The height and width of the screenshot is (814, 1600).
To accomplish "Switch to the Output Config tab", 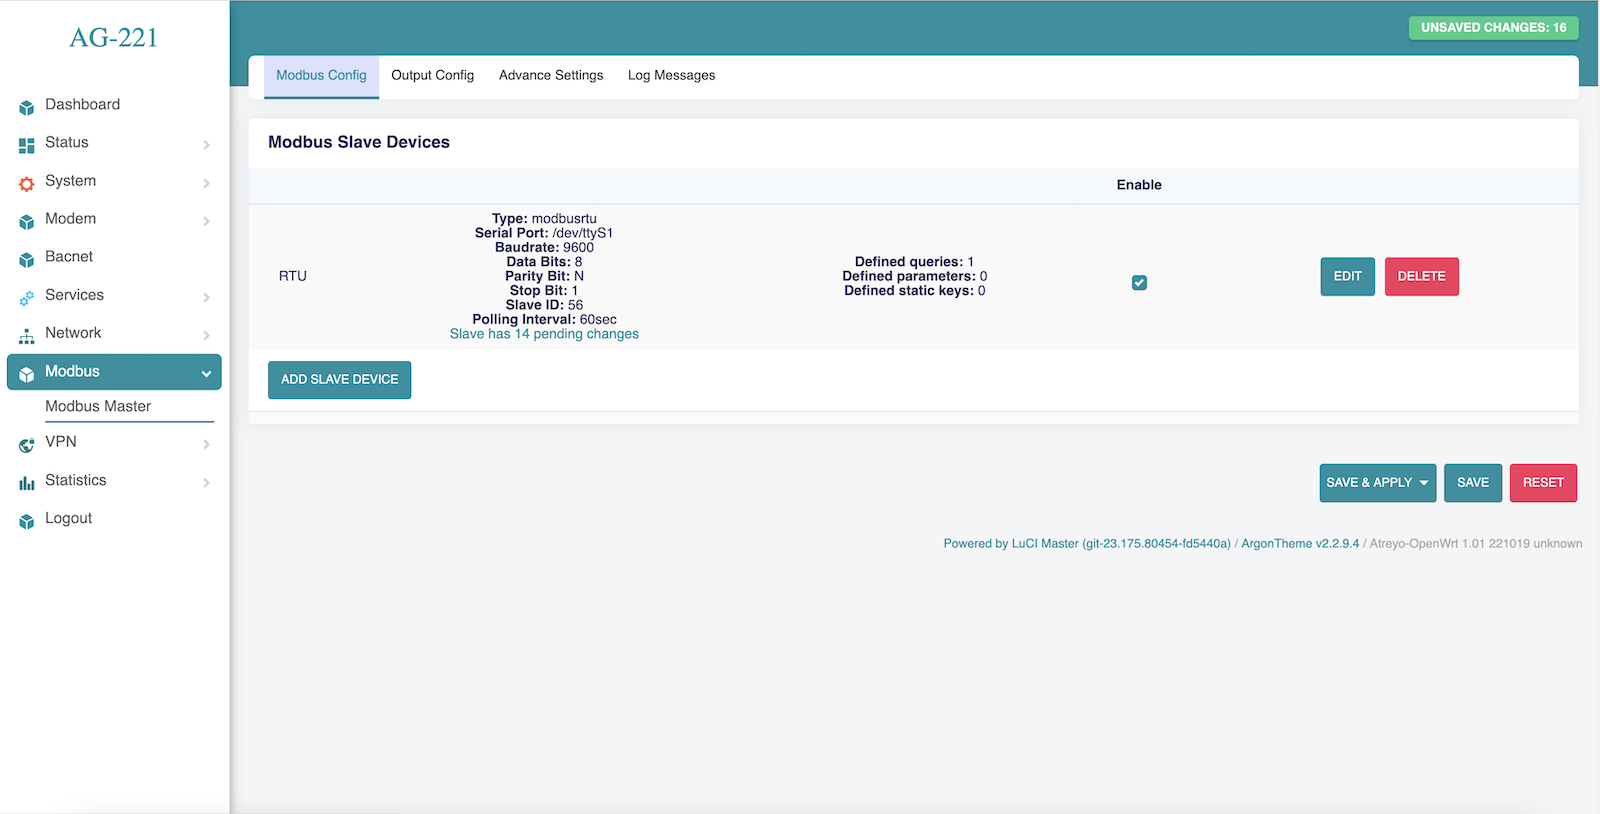I will 432,76.
